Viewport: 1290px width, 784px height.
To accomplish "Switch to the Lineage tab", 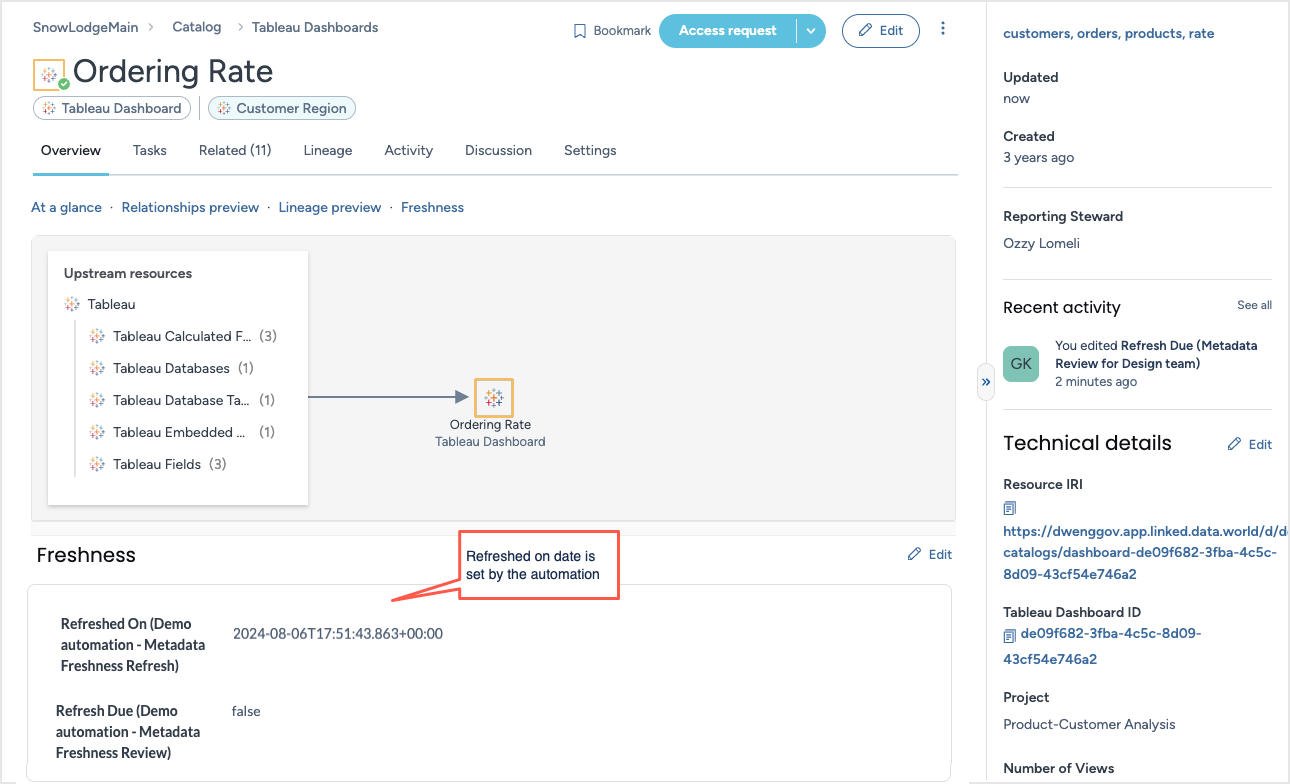I will tap(327, 150).
